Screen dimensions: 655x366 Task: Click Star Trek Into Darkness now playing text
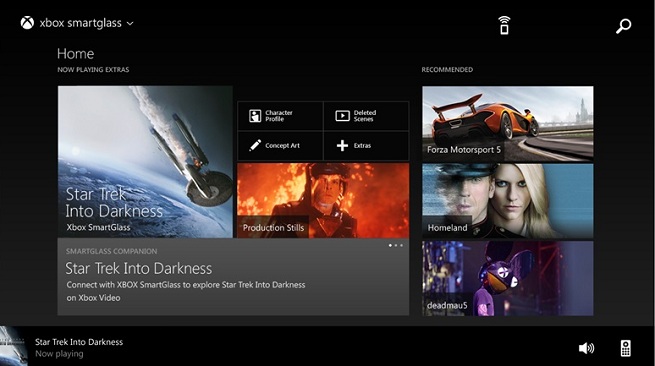(79, 342)
